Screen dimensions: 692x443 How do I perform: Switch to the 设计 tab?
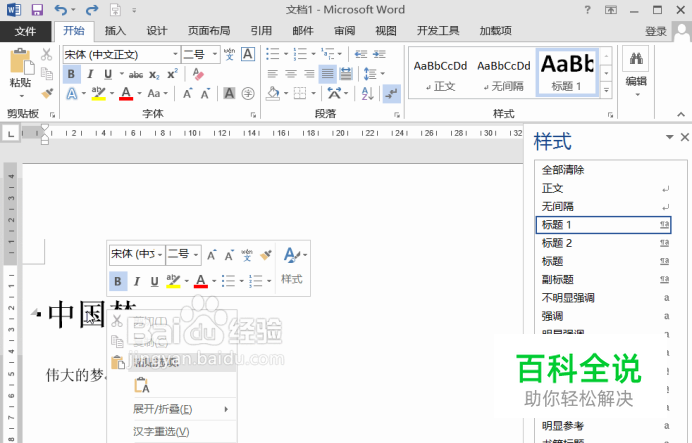click(x=157, y=30)
